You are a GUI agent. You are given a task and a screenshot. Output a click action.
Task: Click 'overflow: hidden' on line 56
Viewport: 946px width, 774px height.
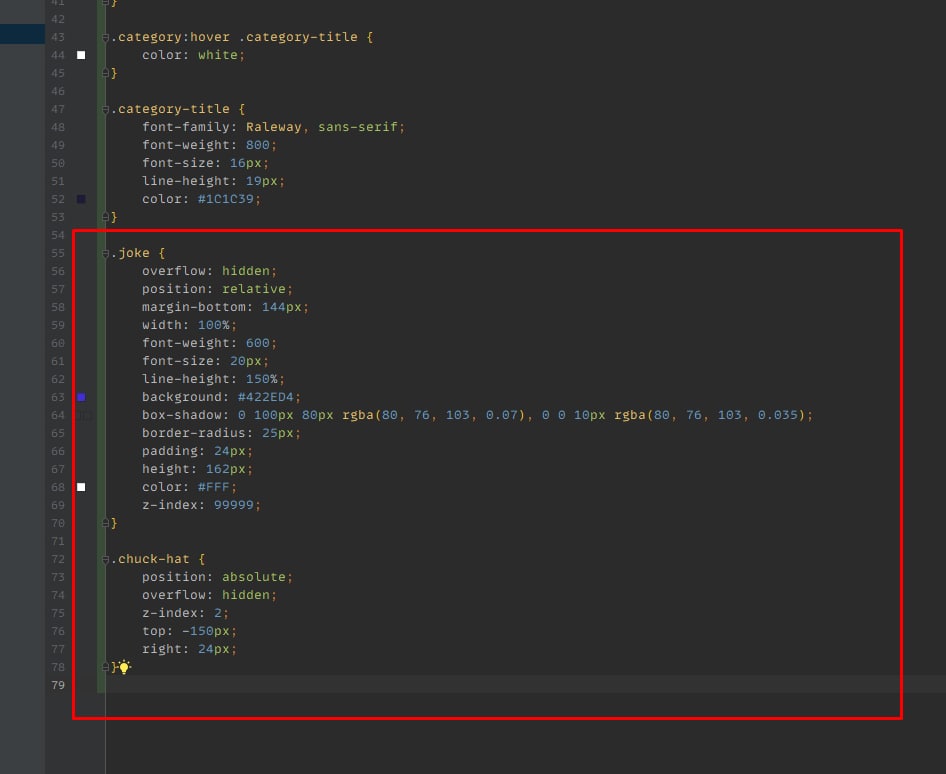pyautogui.click(x=209, y=271)
